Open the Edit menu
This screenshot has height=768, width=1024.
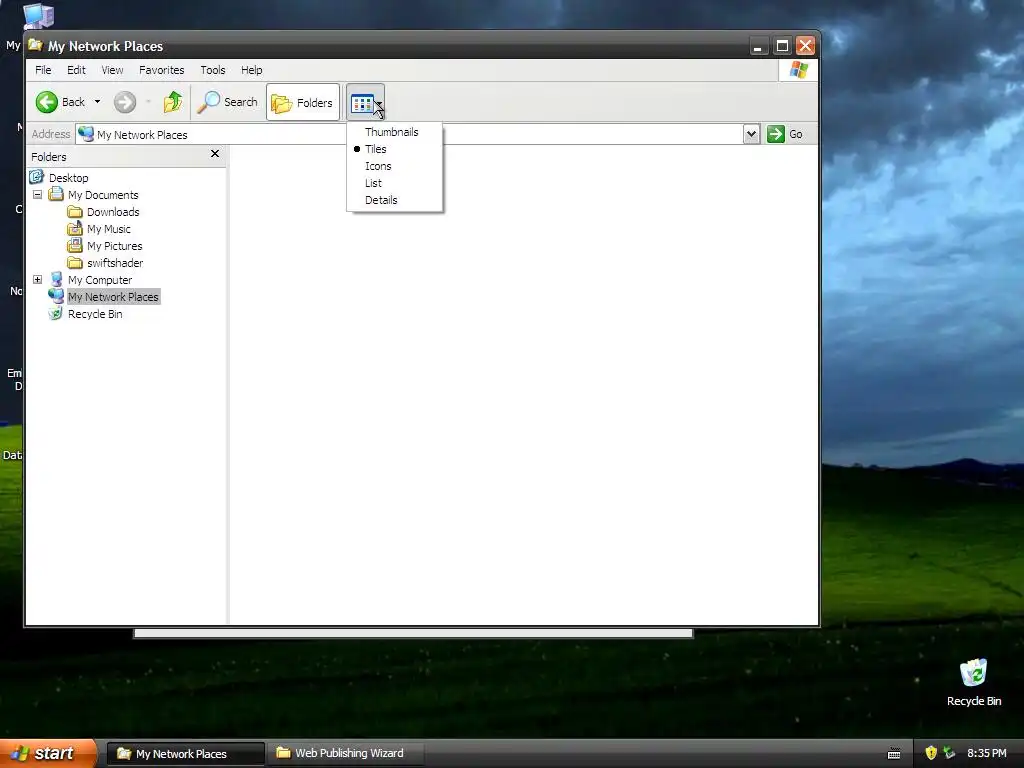[76, 70]
